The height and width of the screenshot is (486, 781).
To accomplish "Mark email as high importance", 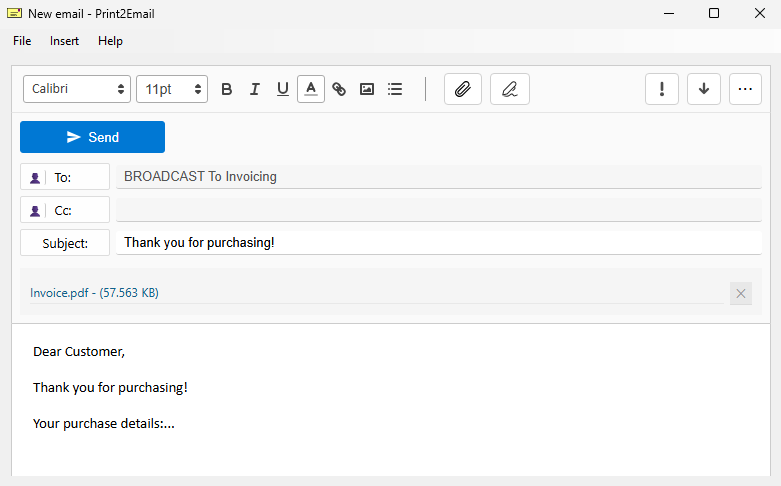I will pyautogui.click(x=661, y=89).
